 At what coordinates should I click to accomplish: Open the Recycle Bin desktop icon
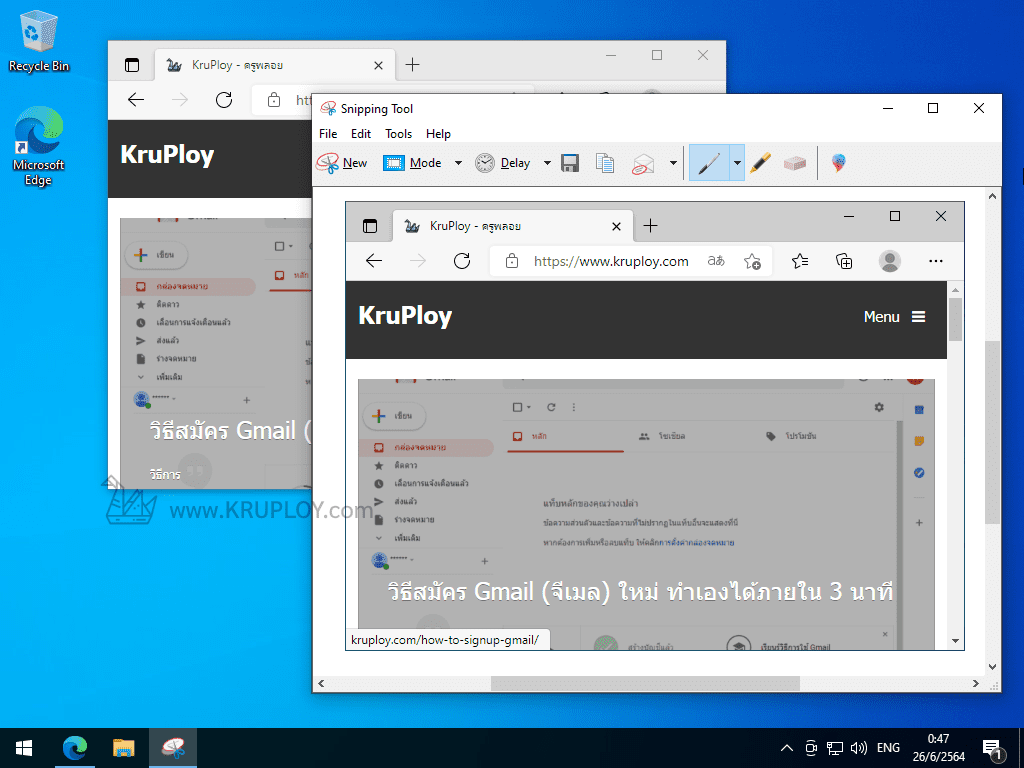(x=39, y=41)
